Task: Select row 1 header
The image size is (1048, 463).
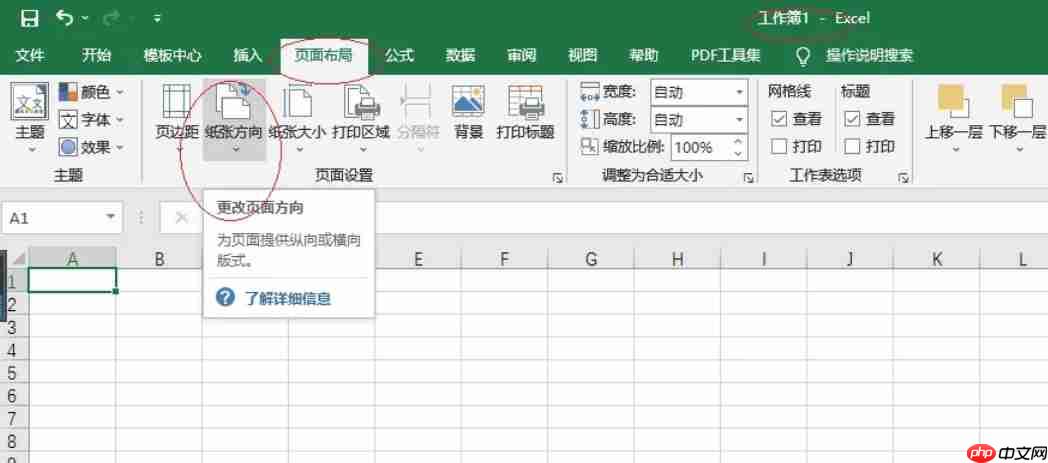Action: tap(13, 281)
